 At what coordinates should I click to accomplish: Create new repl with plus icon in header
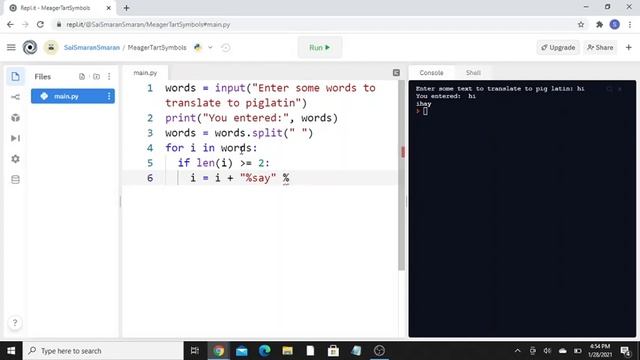(629, 47)
